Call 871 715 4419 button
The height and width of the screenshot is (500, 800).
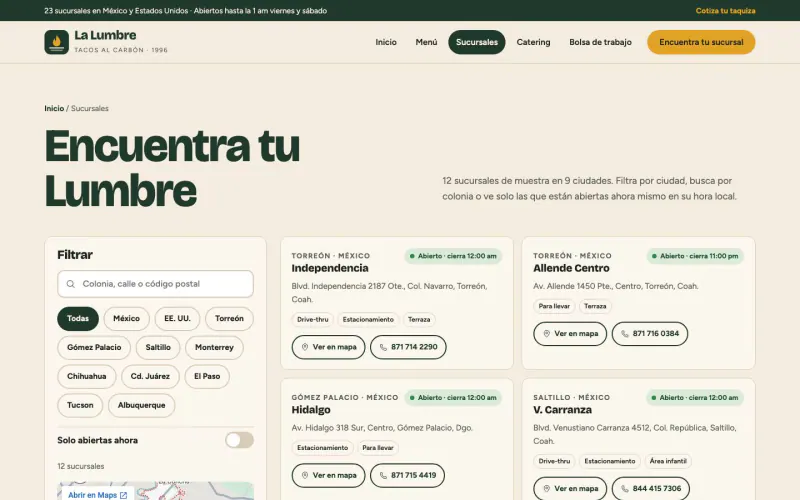pyautogui.click(x=408, y=476)
